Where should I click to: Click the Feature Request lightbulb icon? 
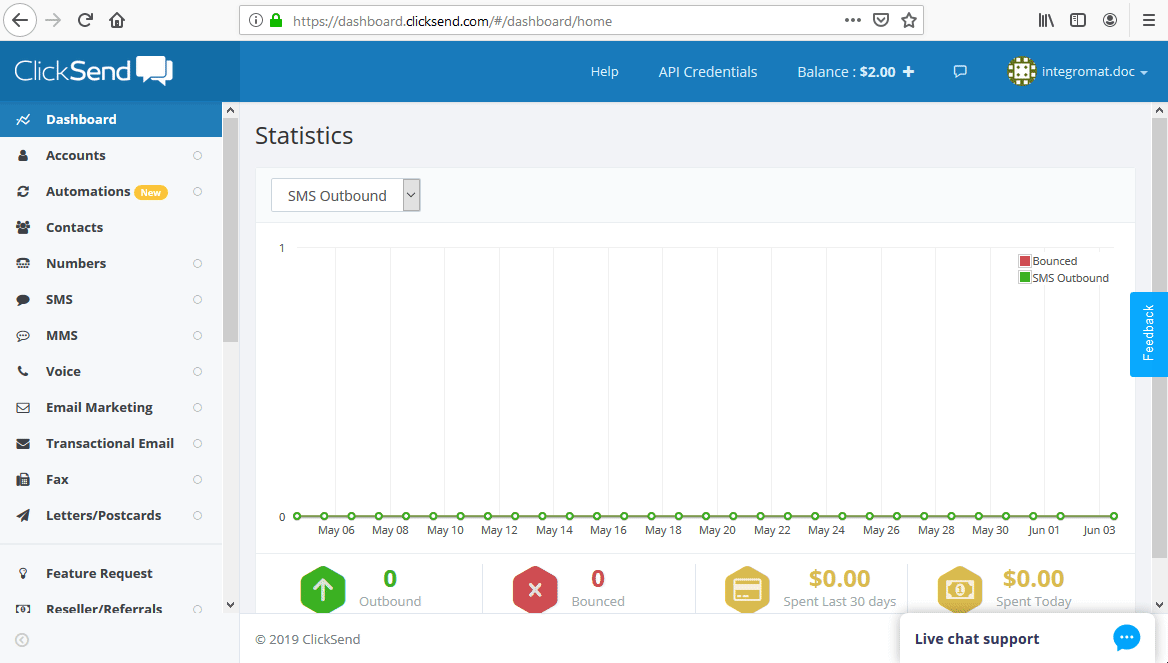pyautogui.click(x=23, y=573)
